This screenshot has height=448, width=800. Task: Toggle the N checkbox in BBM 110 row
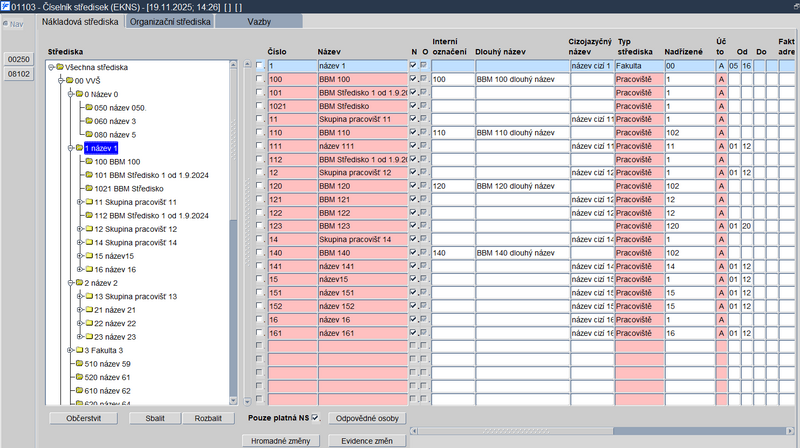tap(413, 132)
